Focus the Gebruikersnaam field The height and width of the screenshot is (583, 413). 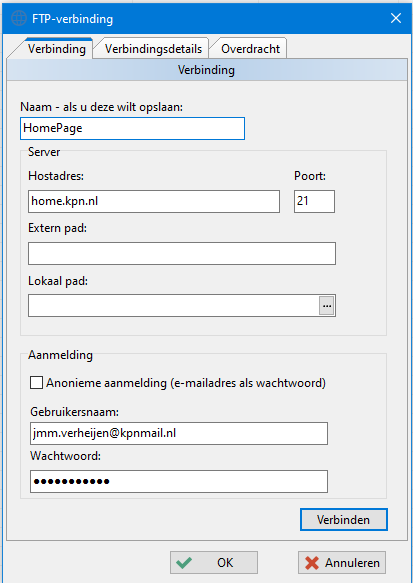(x=179, y=433)
